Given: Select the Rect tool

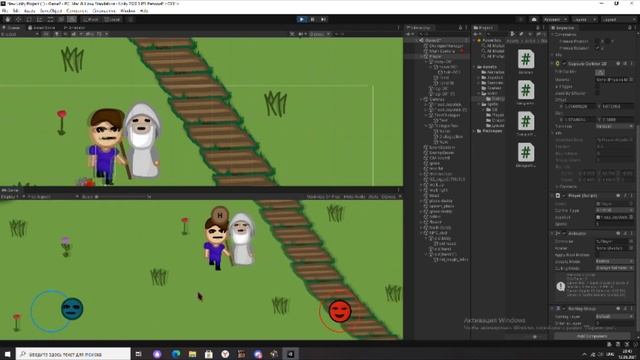Looking at the screenshot, I should tap(50, 19).
